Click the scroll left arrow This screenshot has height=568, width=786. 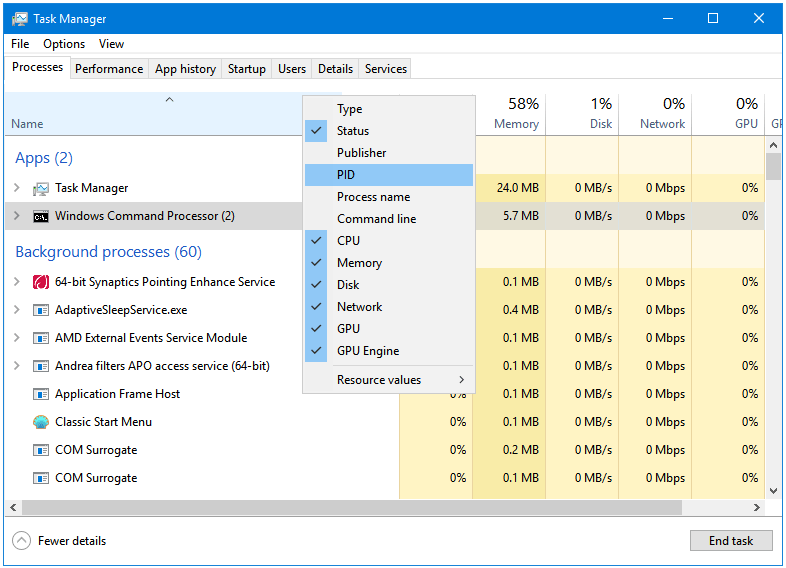pyautogui.click(x=13, y=507)
